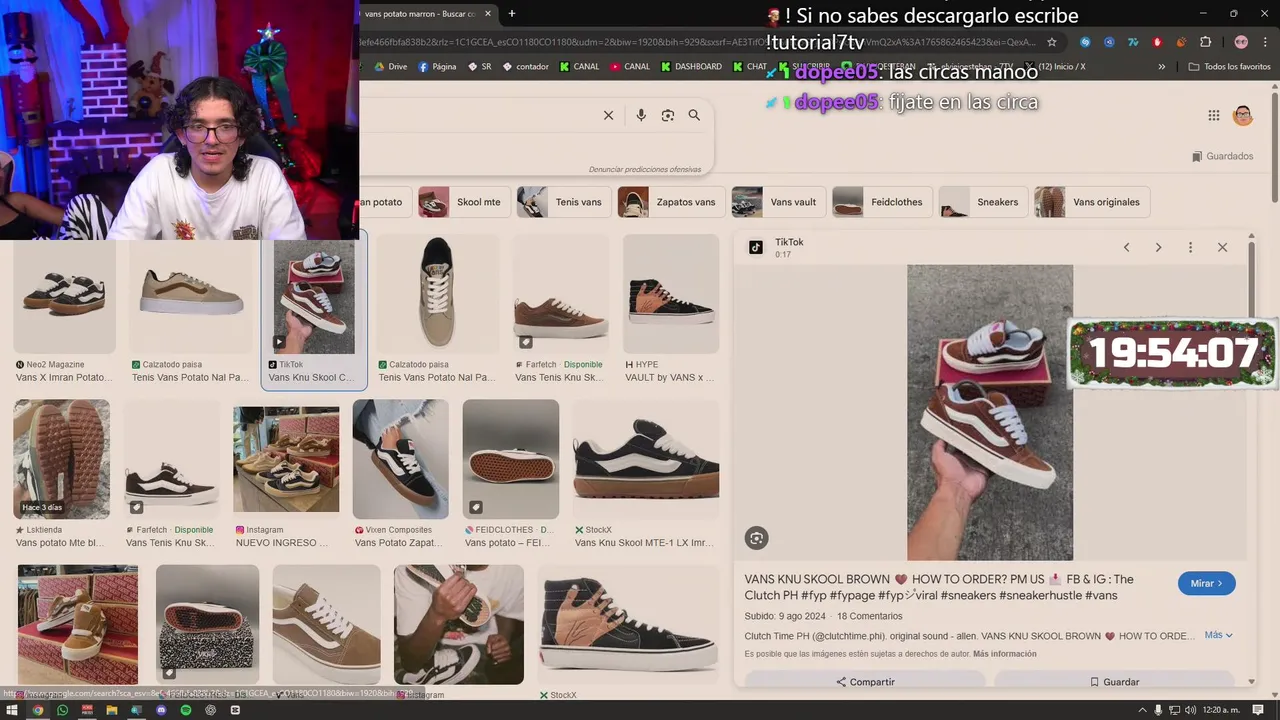Go to next image in preview panel
The width and height of the screenshot is (1280, 720).
(x=1158, y=247)
